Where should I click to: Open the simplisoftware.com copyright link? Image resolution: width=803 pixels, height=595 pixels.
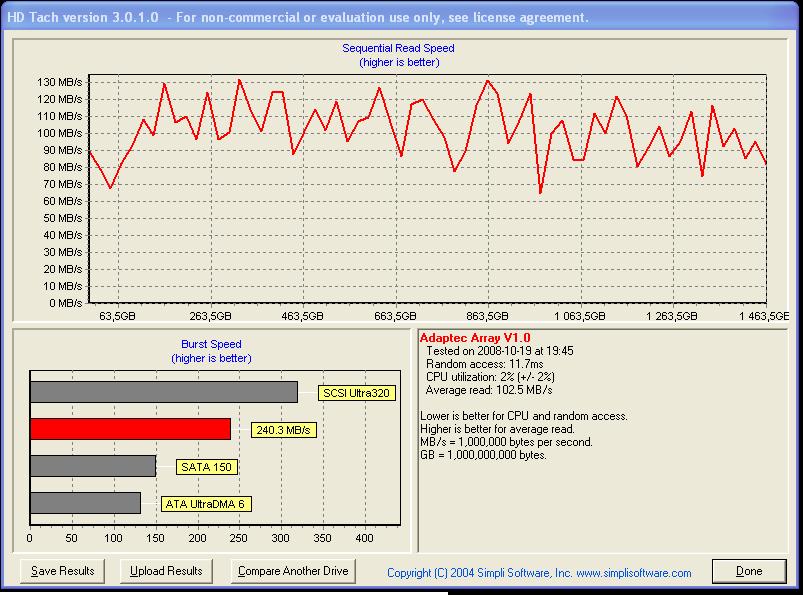539,572
